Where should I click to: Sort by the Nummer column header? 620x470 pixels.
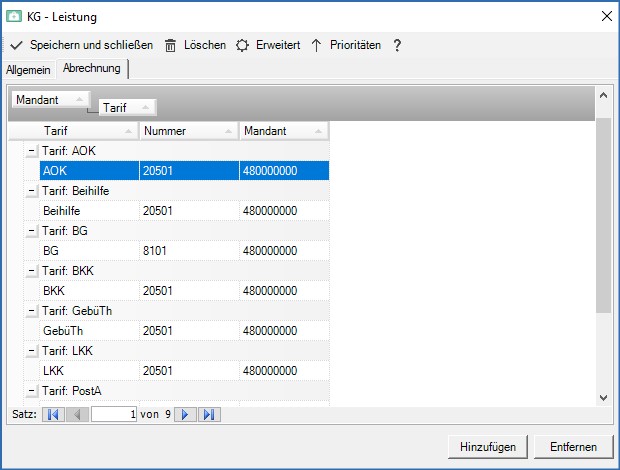pyautogui.click(x=187, y=131)
